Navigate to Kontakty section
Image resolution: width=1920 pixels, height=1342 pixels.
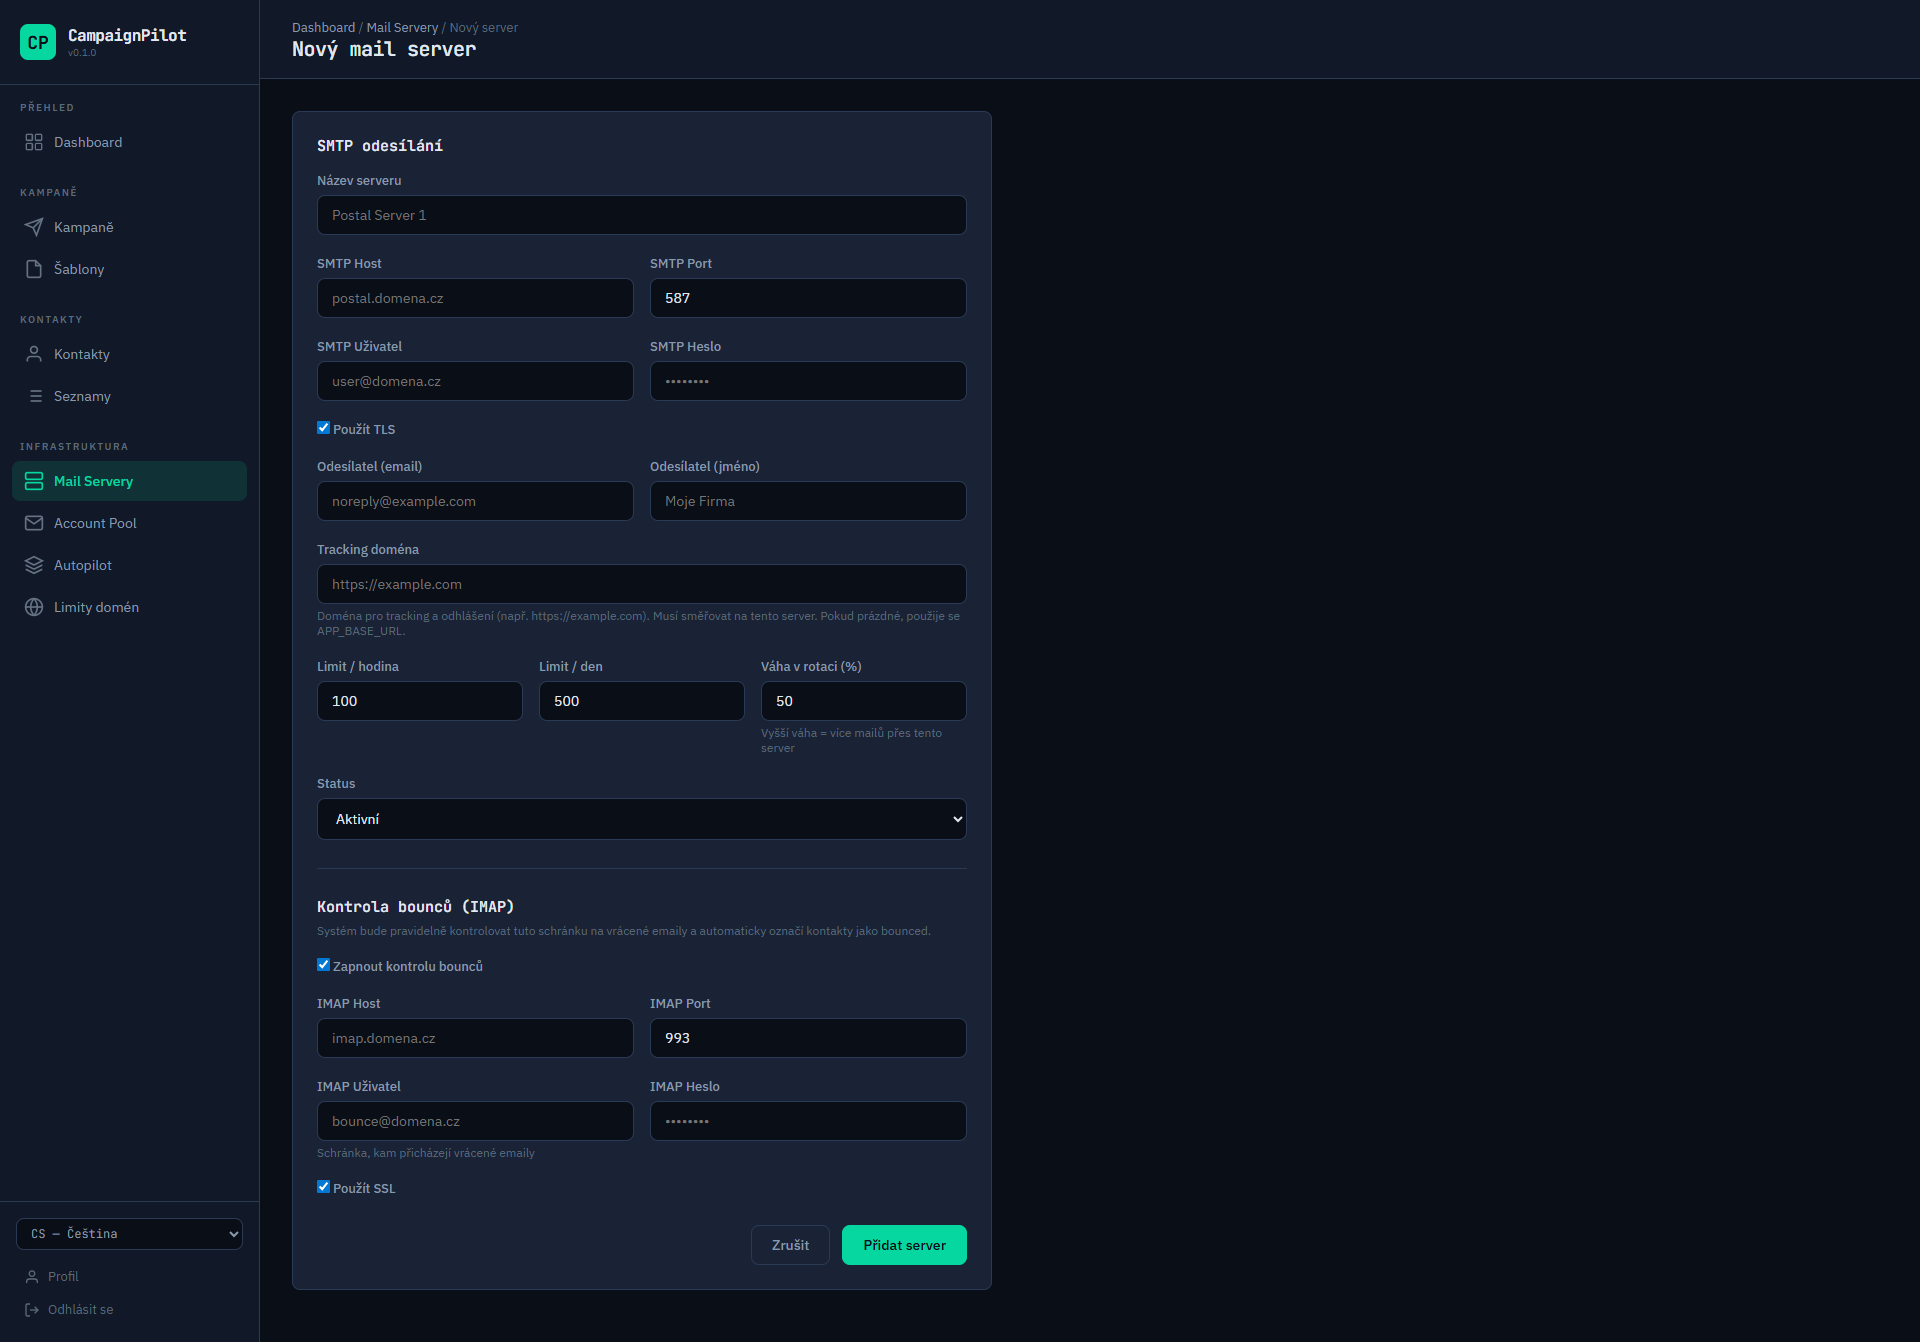[129, 354]
